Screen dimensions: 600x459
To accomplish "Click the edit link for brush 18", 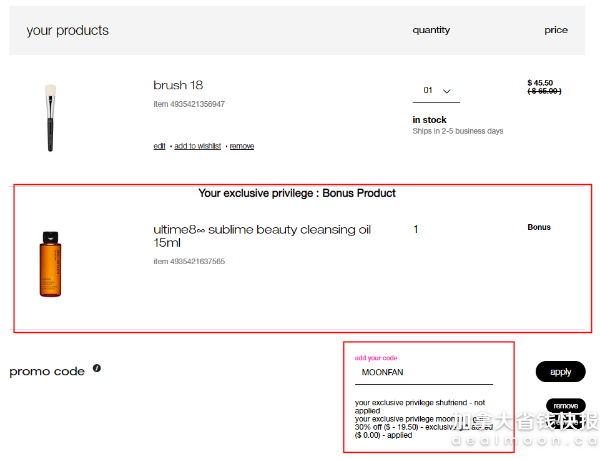I will click(159, 146).
